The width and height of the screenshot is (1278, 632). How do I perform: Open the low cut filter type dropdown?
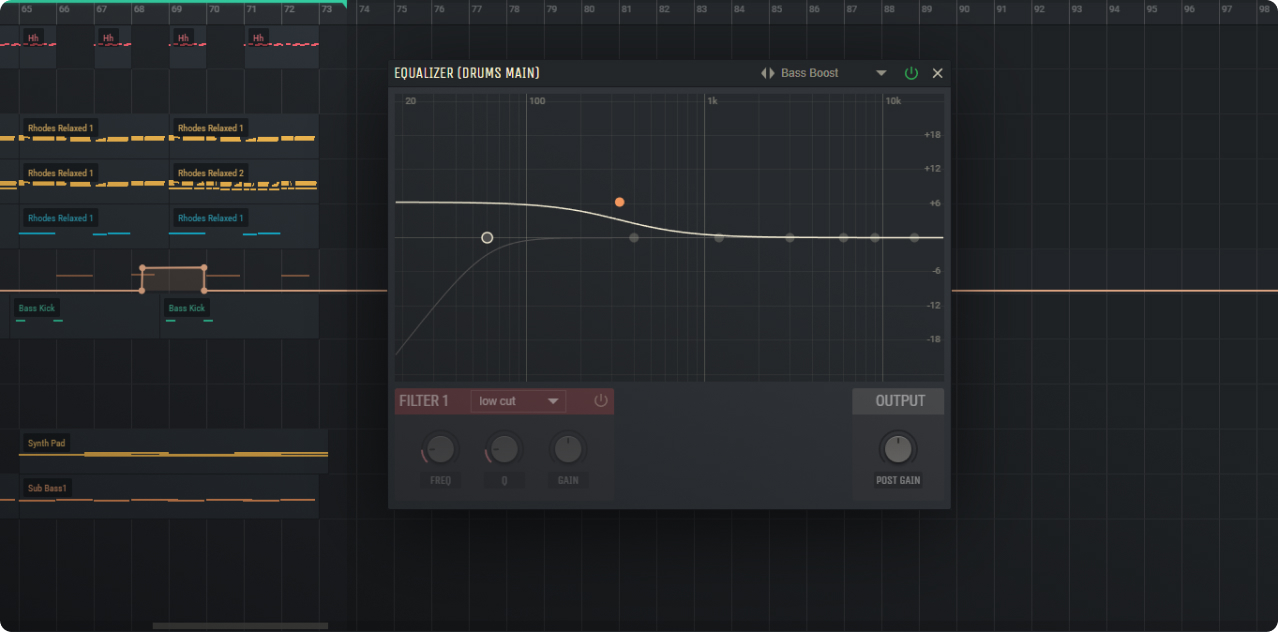[518, 401]
